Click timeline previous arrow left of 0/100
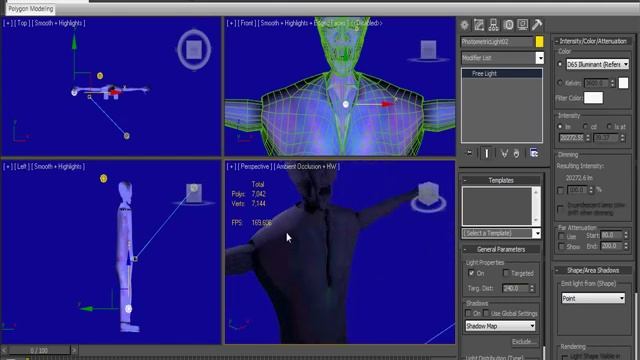 pyautogui.click(x=4, y=350)
